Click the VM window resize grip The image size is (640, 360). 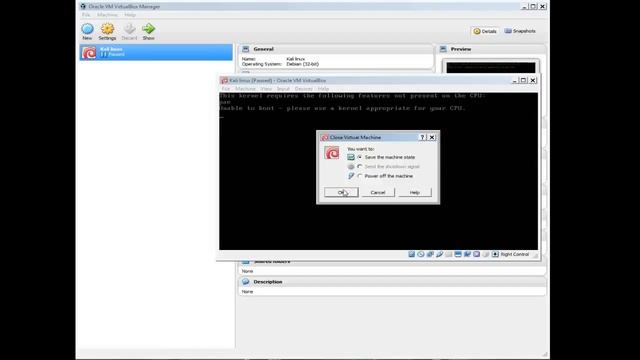(x=536, y=256)
